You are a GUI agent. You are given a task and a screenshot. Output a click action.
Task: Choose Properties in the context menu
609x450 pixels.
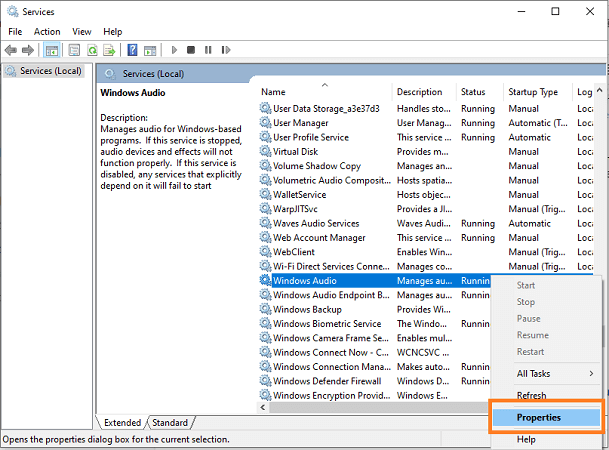tap(546, 418)
